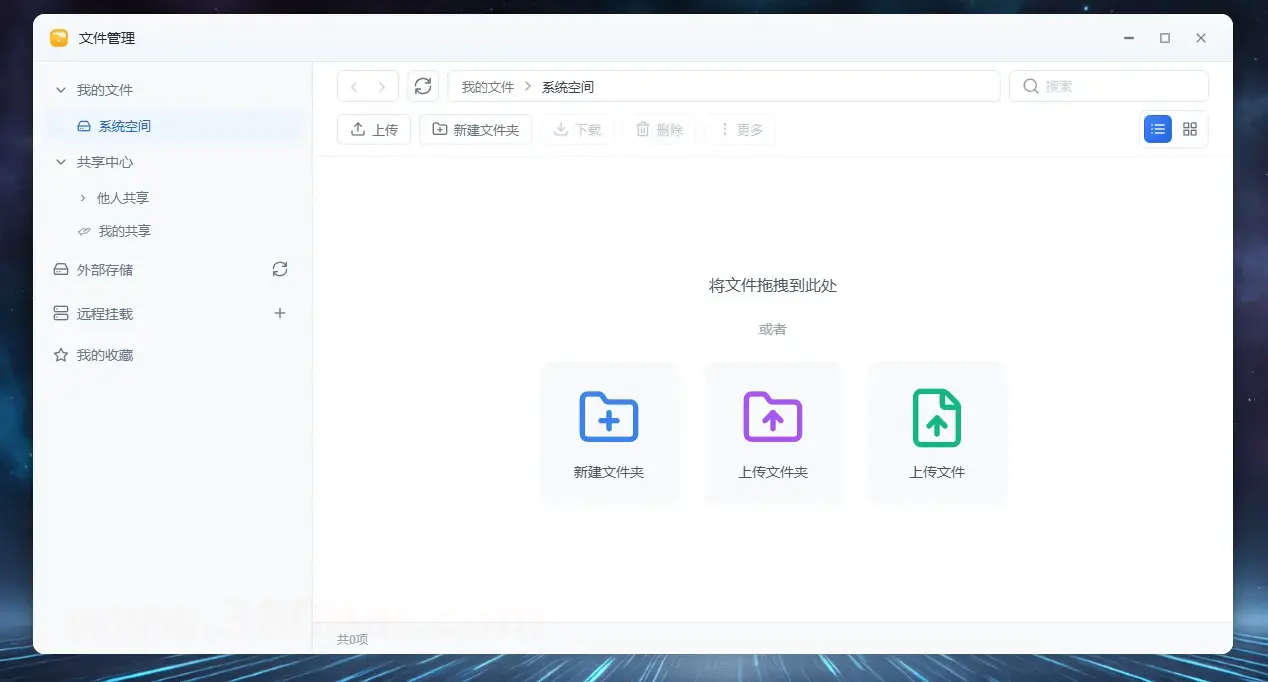The image size is (1268, 682).
Task: Open 我的收藏 favorites
Action: (x=105, y=355)
